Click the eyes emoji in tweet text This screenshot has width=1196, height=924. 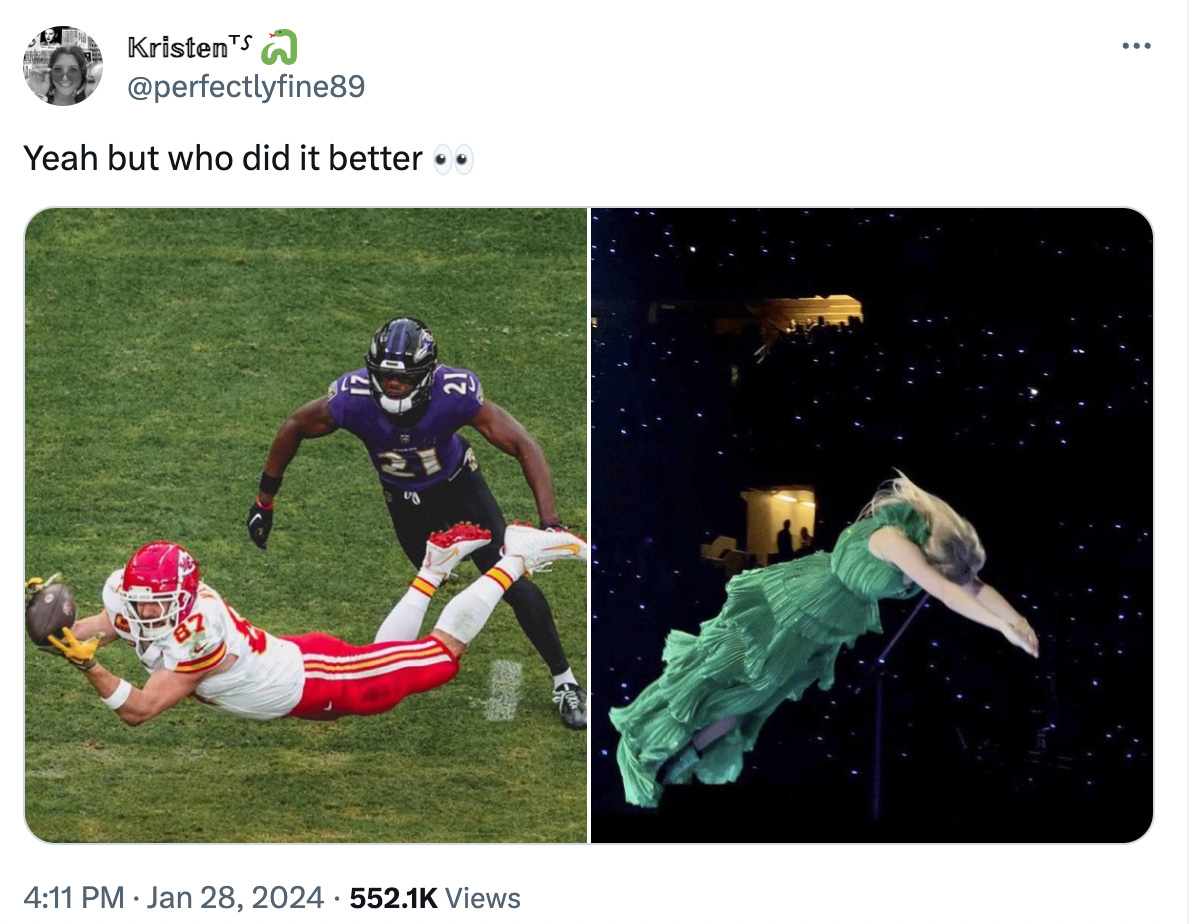453,159
